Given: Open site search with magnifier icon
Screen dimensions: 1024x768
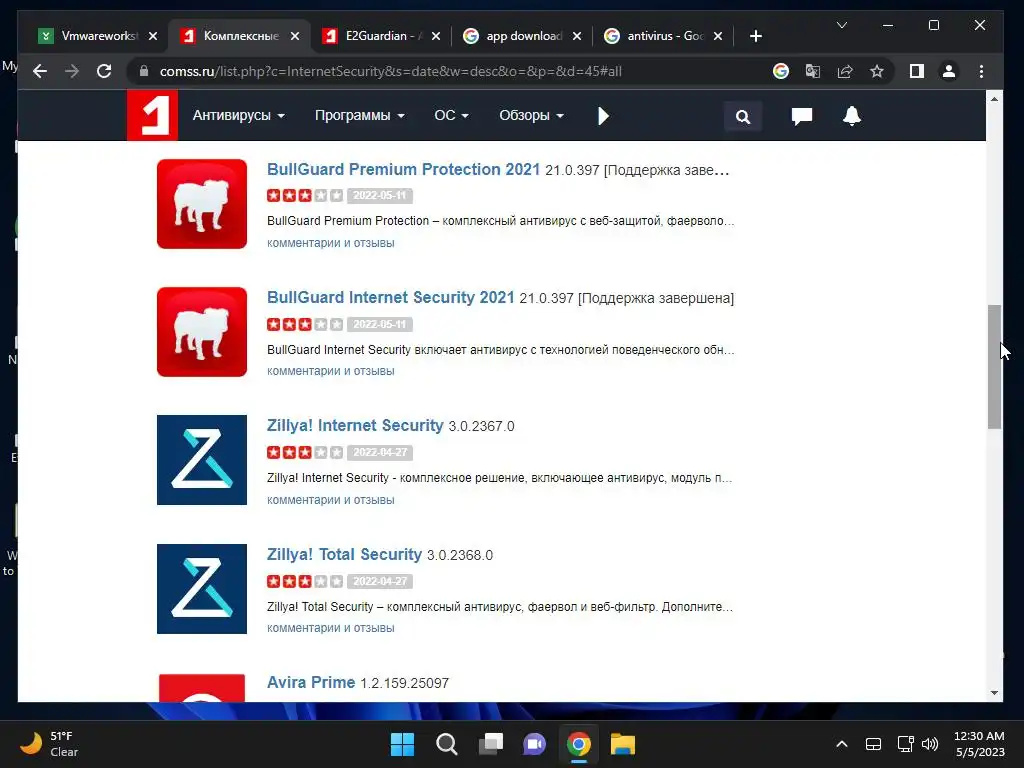Looking at the screenshot, I should click(x=743, y=116).
